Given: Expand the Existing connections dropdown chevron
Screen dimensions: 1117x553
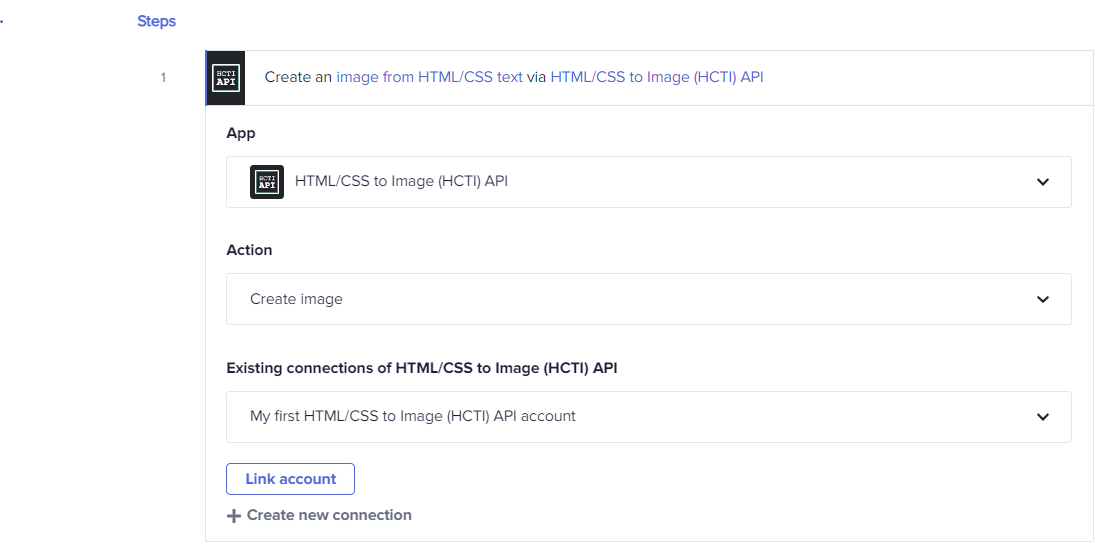Looking at the screenshot, I should click(1043, 417).
